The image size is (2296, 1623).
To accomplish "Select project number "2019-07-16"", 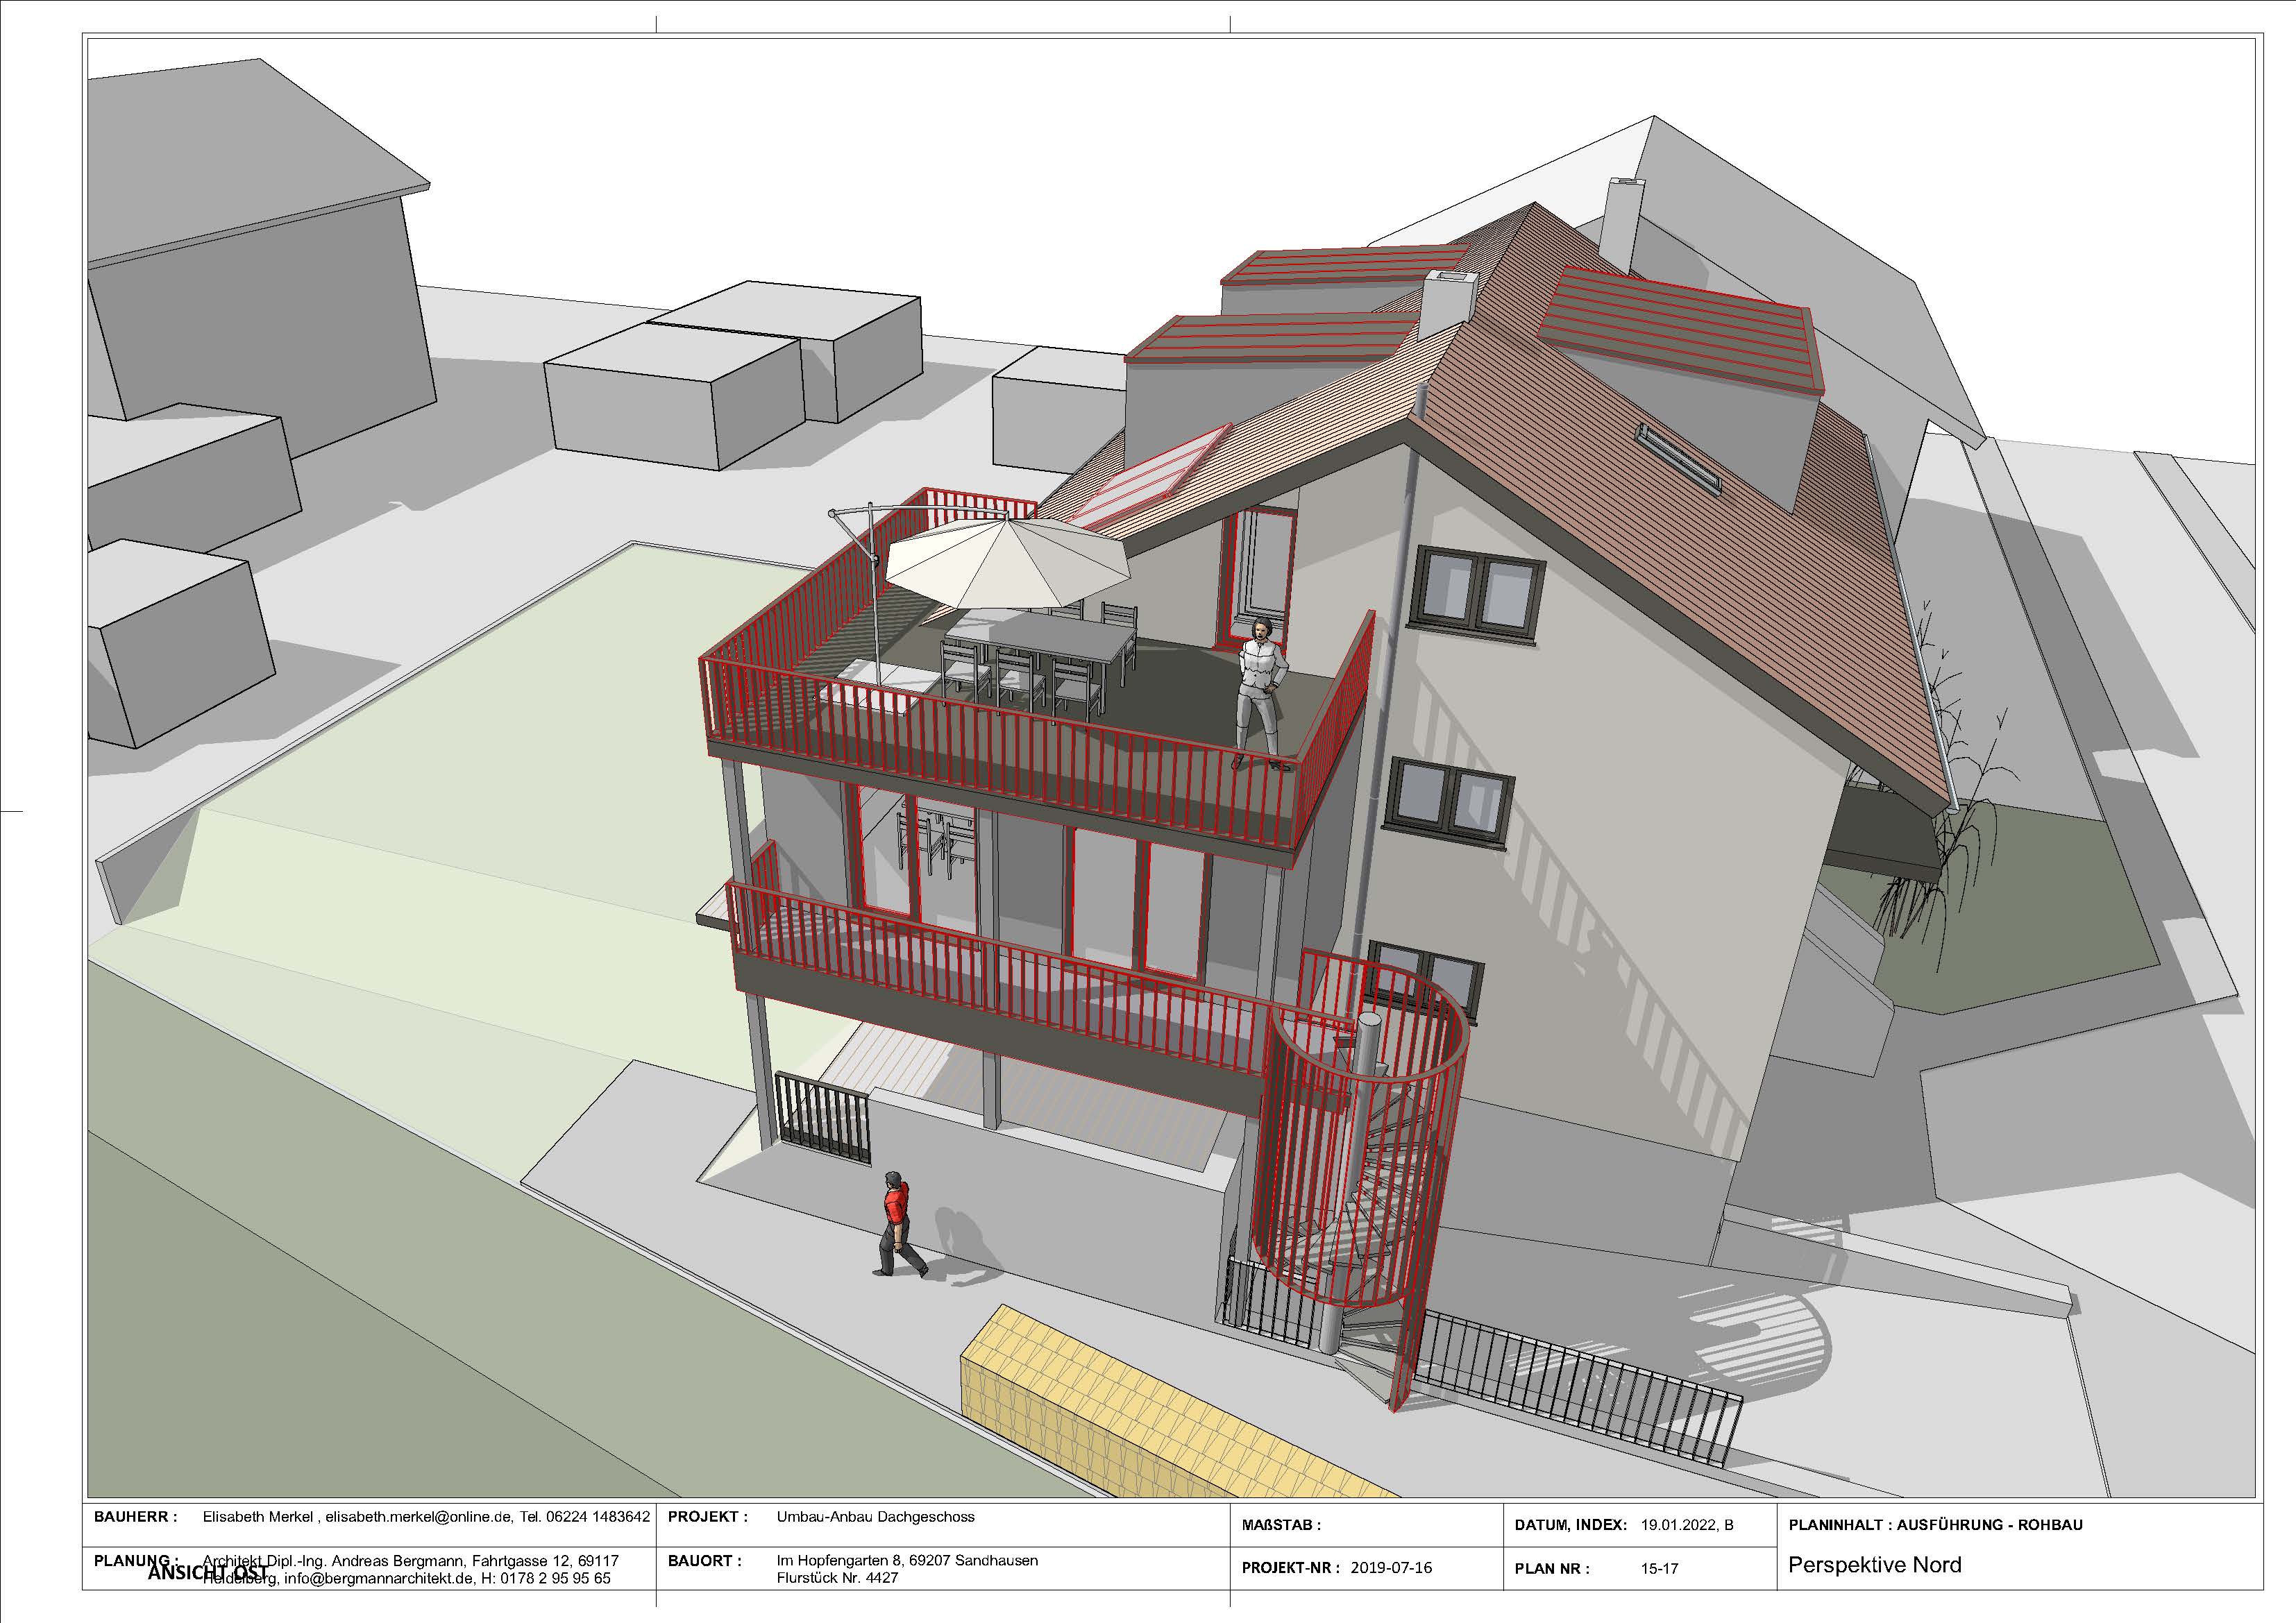I will click(x=1391, y=1568).
